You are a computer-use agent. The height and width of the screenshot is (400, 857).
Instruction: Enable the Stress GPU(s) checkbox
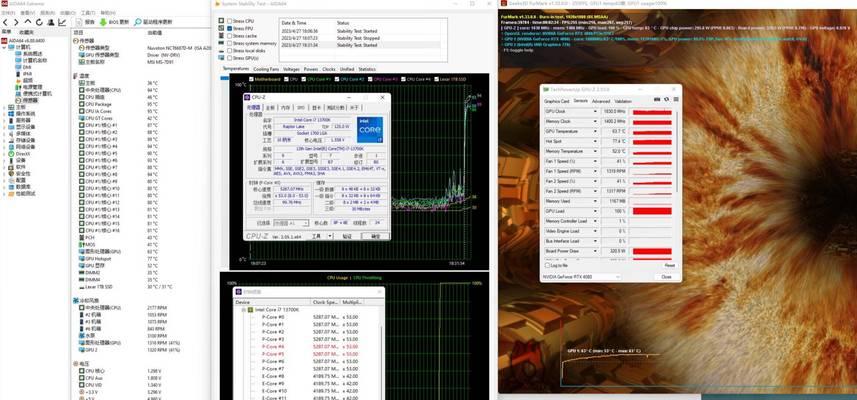click(230, 58)
